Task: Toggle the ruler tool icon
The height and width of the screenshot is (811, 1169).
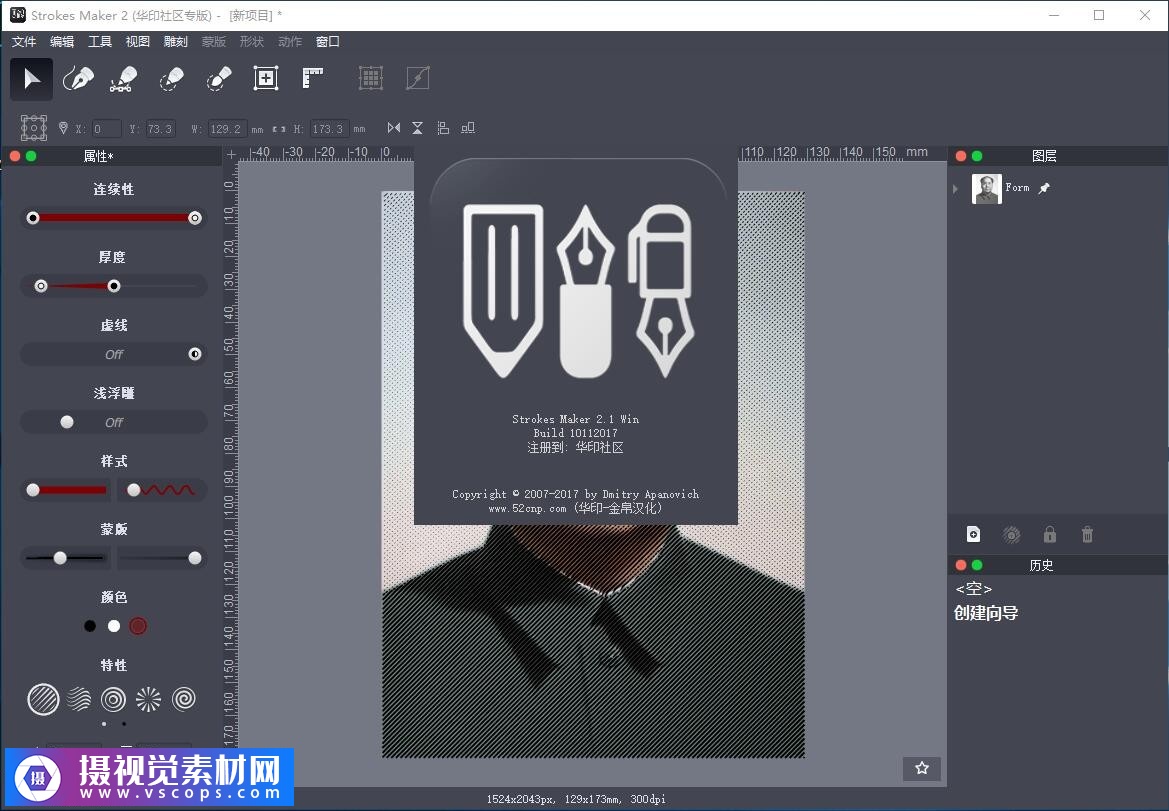Action: tap(313, 79)
